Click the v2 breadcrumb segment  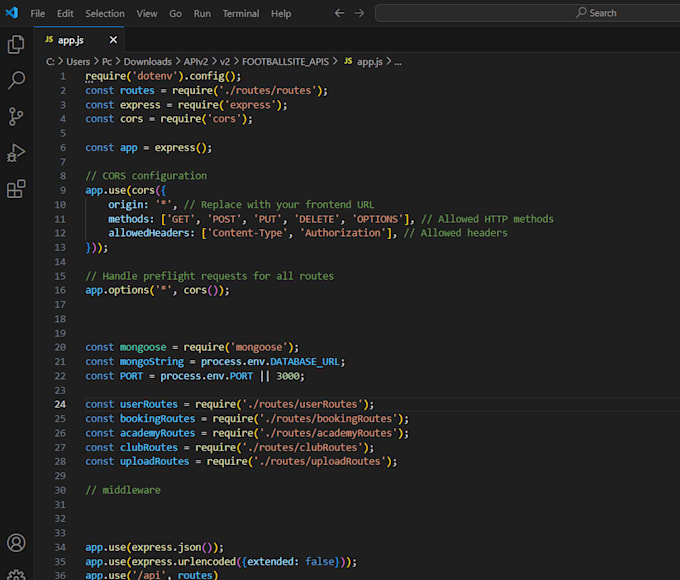(x=225, y=62)
